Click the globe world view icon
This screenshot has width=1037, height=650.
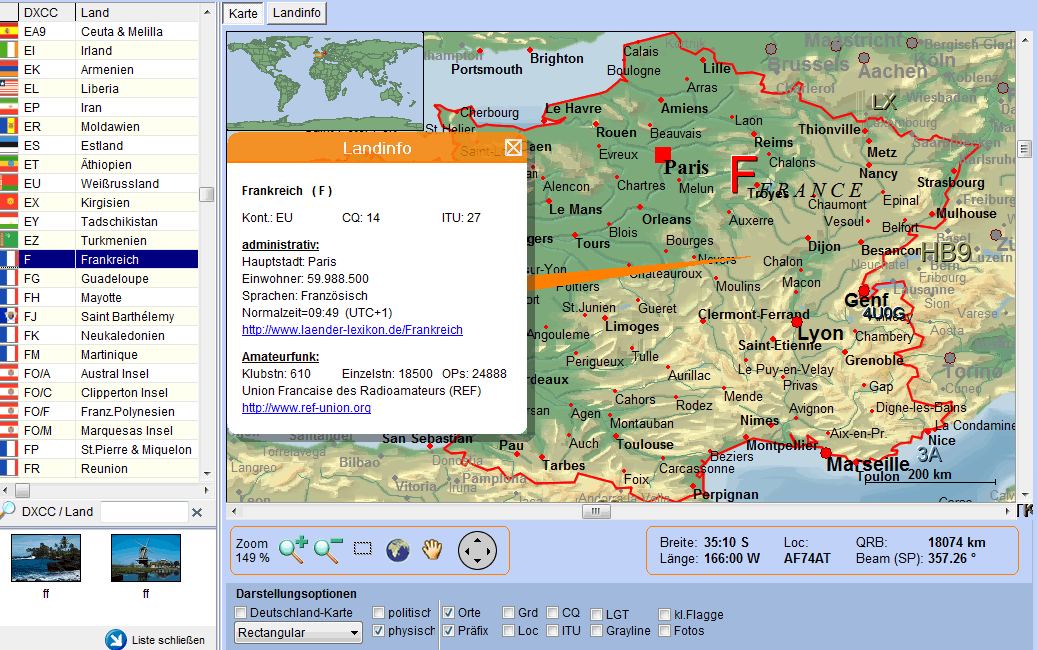398,549
